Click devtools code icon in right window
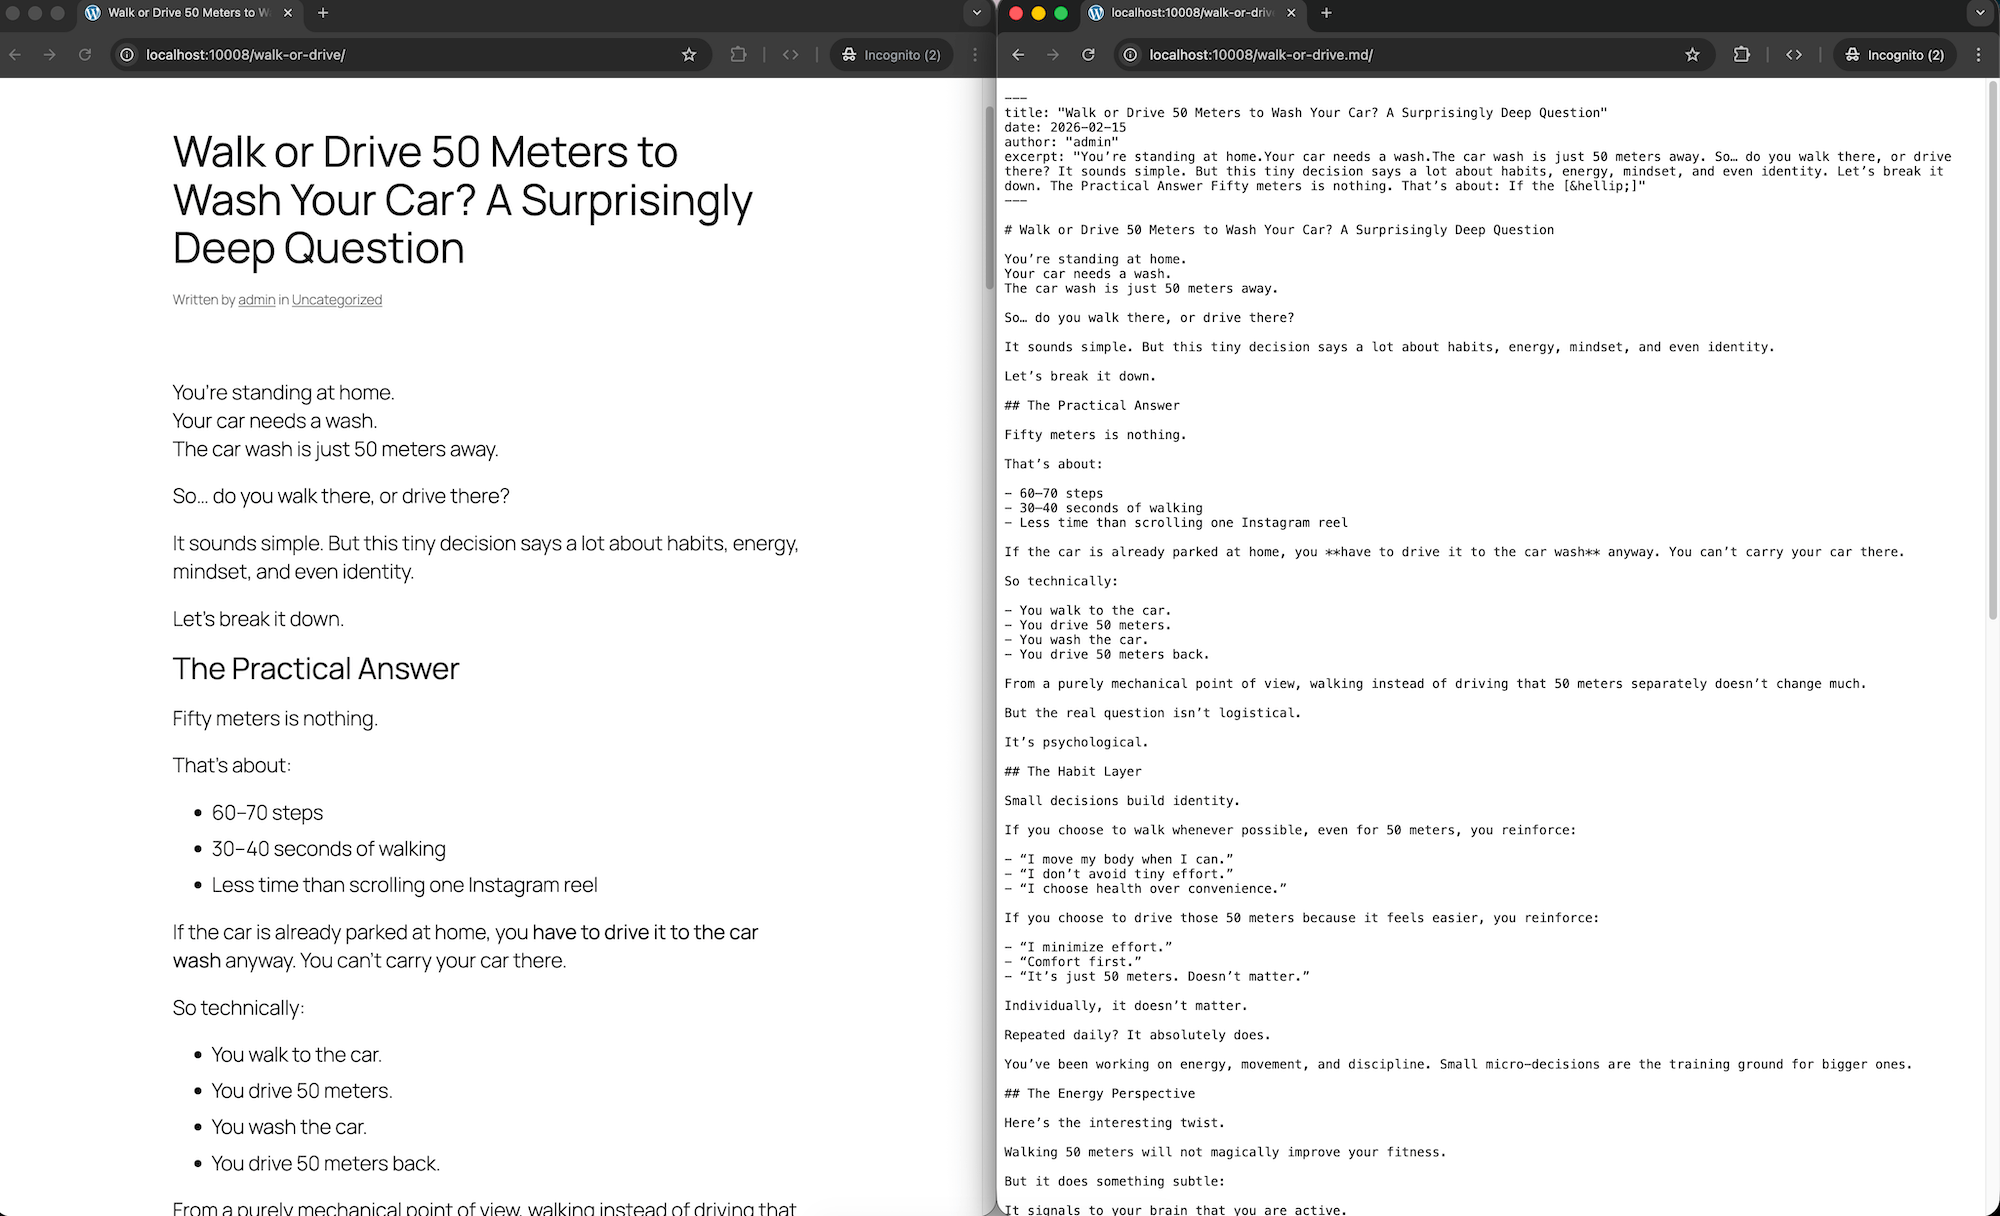Viewport: 2000px width, 1216px height. pos(1794,55)
